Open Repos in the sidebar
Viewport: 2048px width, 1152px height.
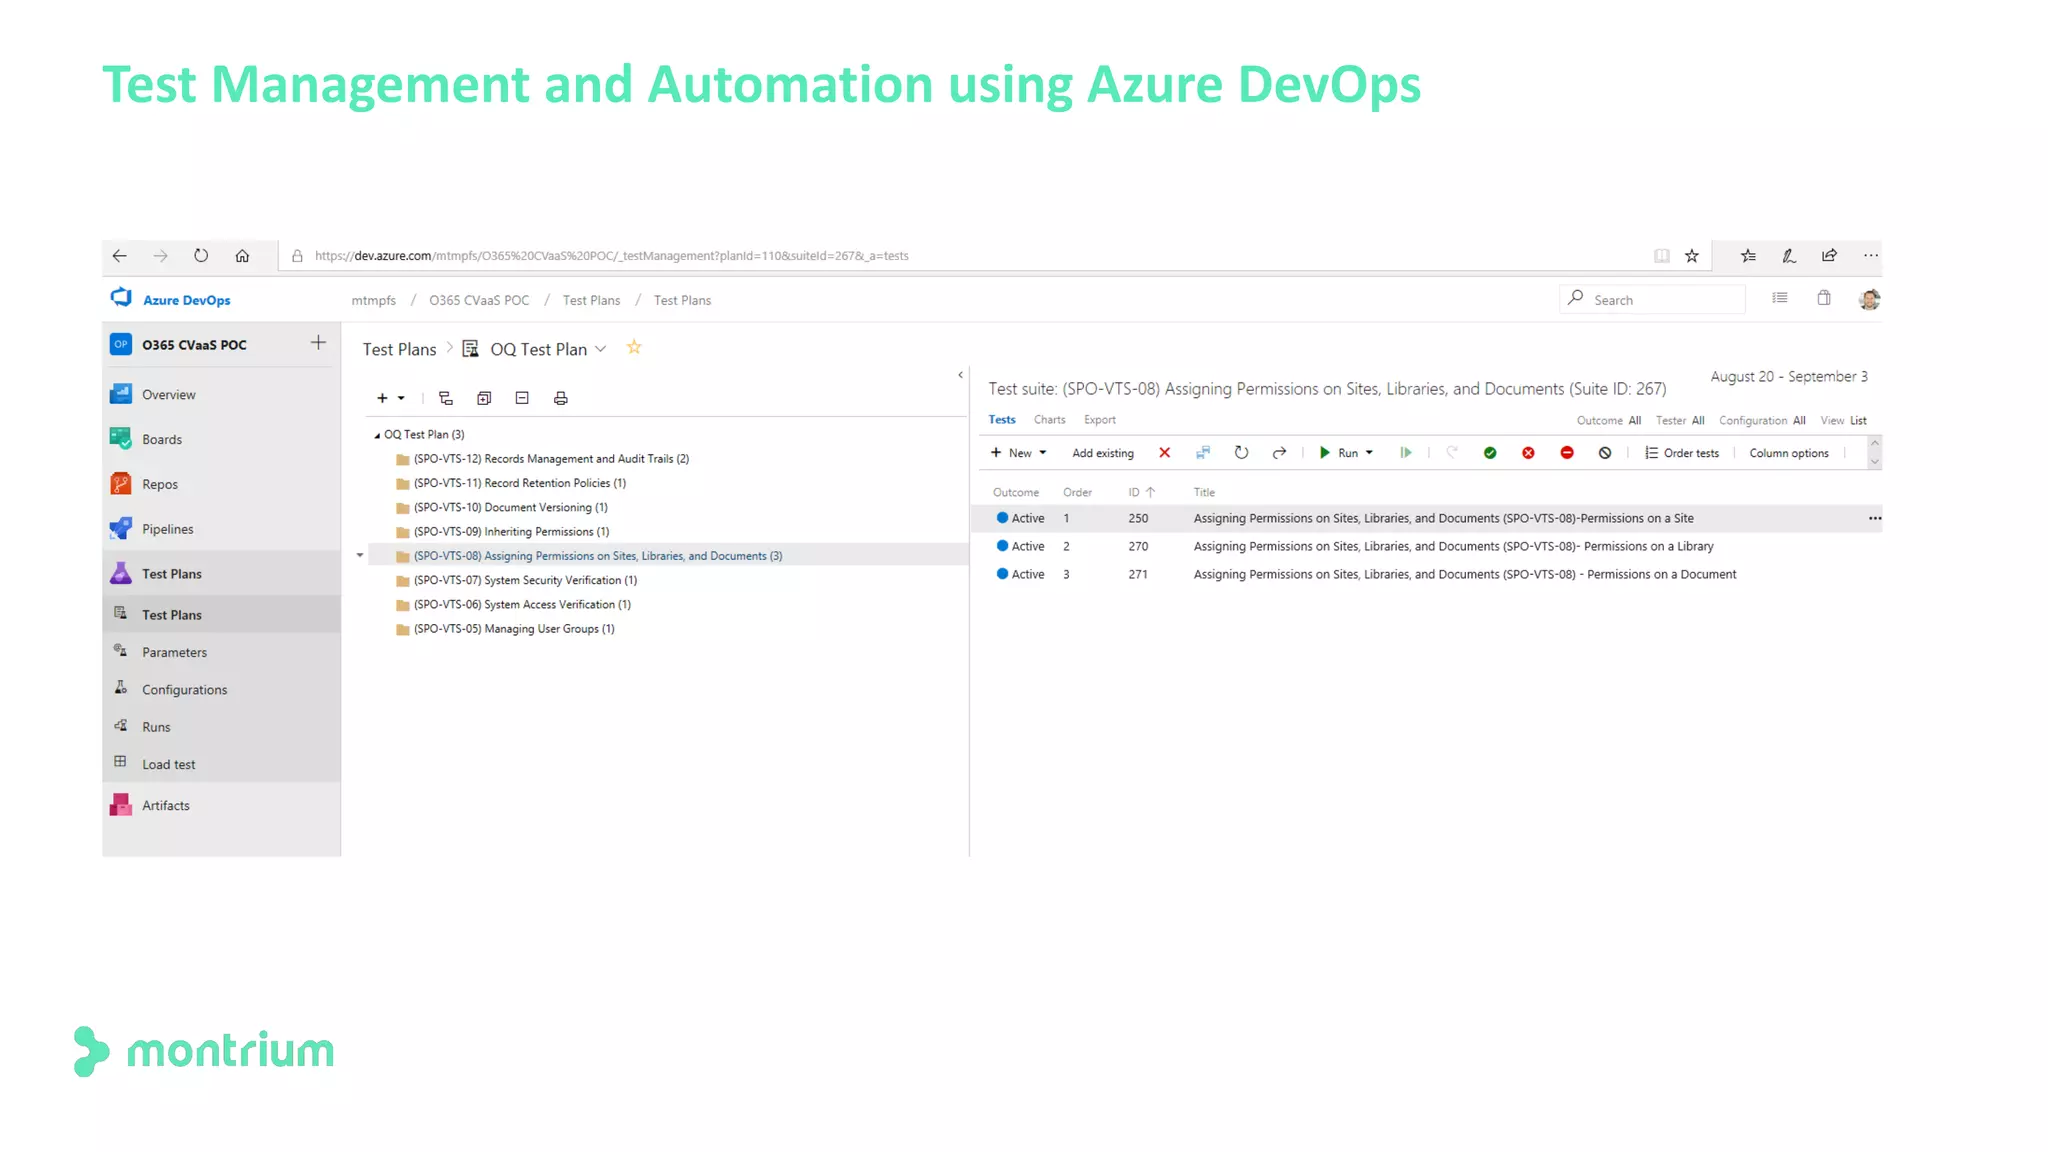(222, 484)
